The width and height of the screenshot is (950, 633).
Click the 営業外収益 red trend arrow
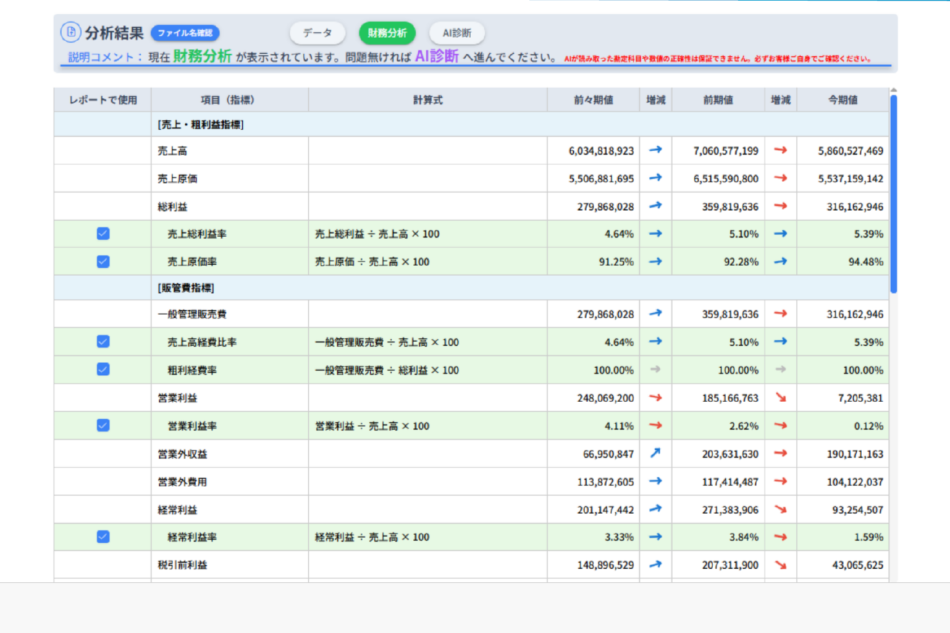pyautogui.click(x=780, y=453)
